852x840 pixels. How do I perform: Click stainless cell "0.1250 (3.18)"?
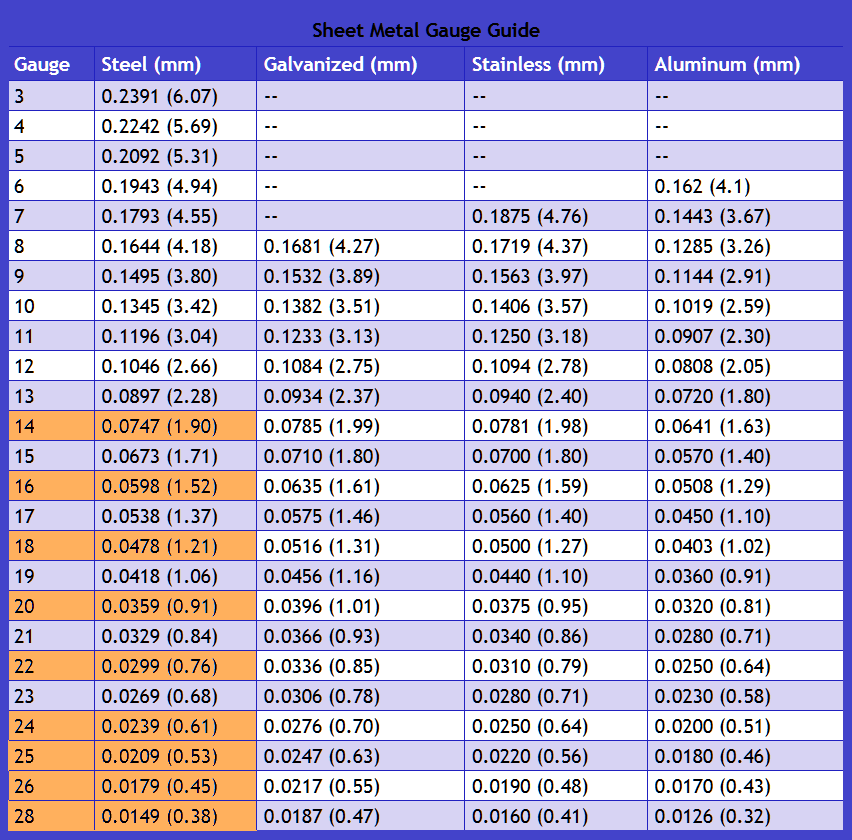556,336
